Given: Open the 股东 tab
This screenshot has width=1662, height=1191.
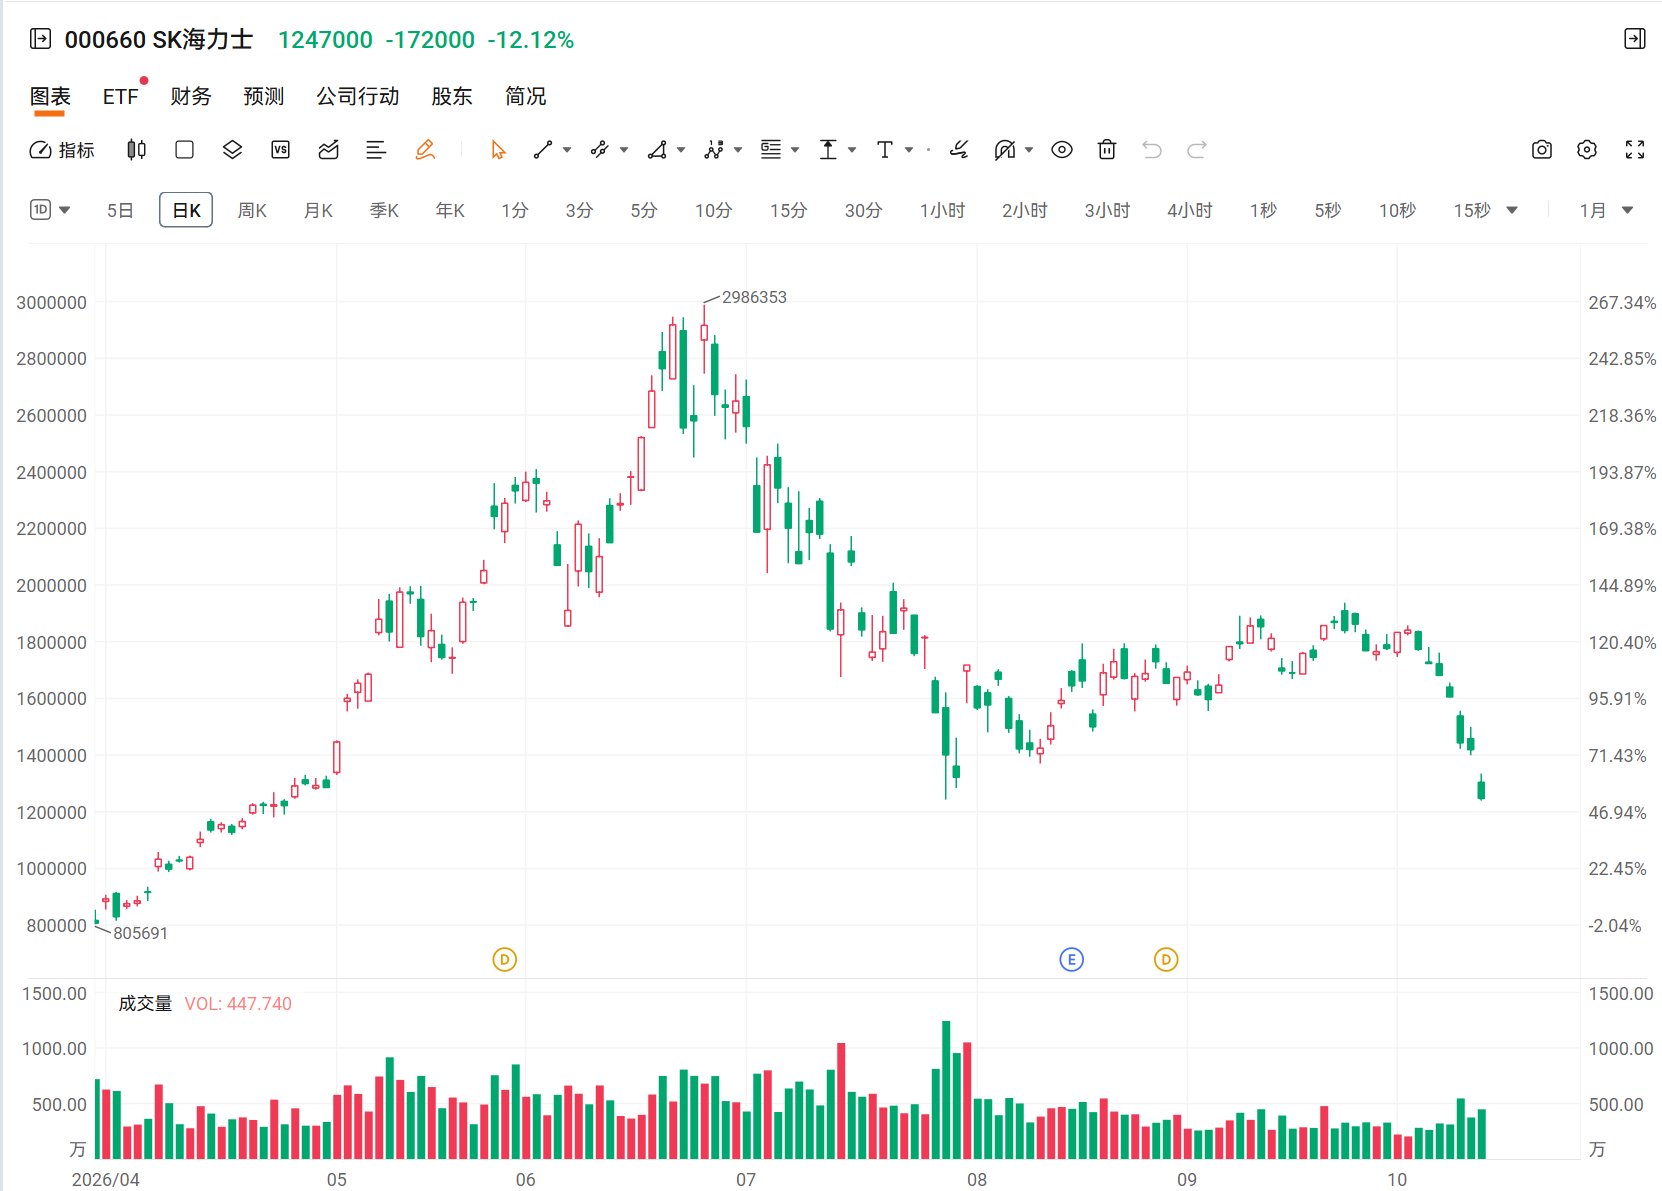Looking at the screenshot, I should 451,96.
